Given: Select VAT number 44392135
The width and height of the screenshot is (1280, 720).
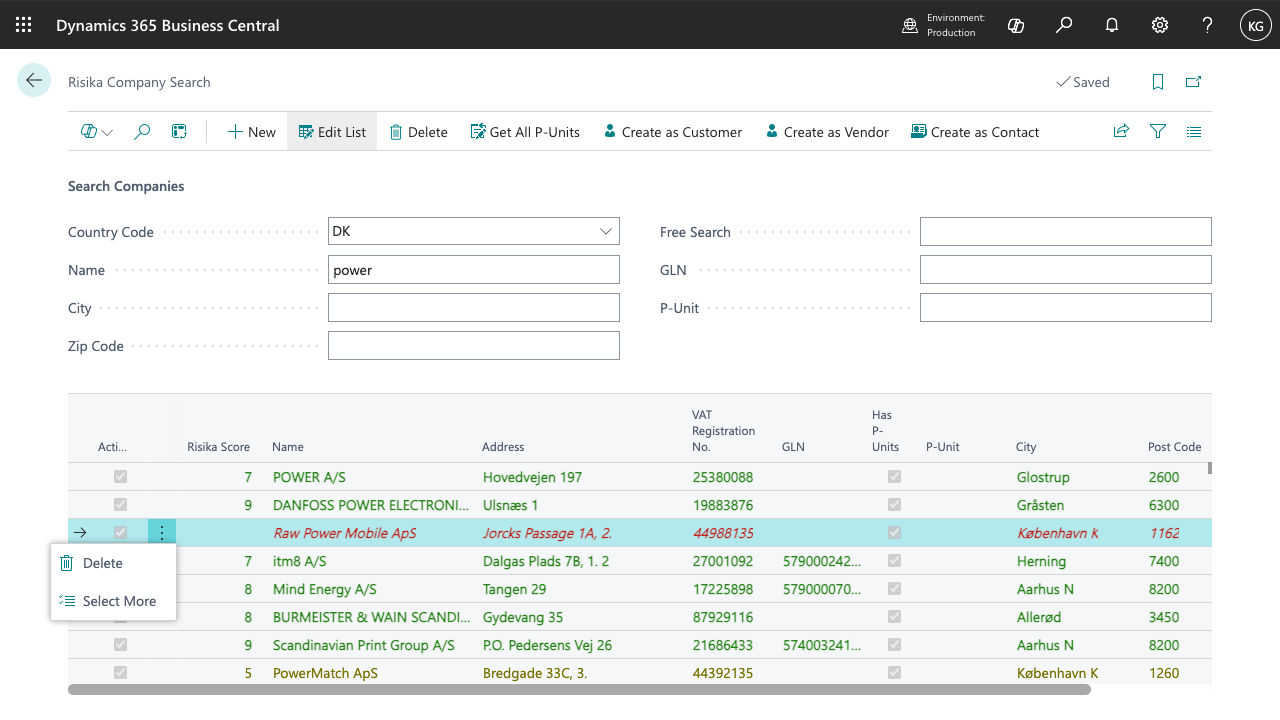Looking at the screenshot, I should click(x=723, y=673).
